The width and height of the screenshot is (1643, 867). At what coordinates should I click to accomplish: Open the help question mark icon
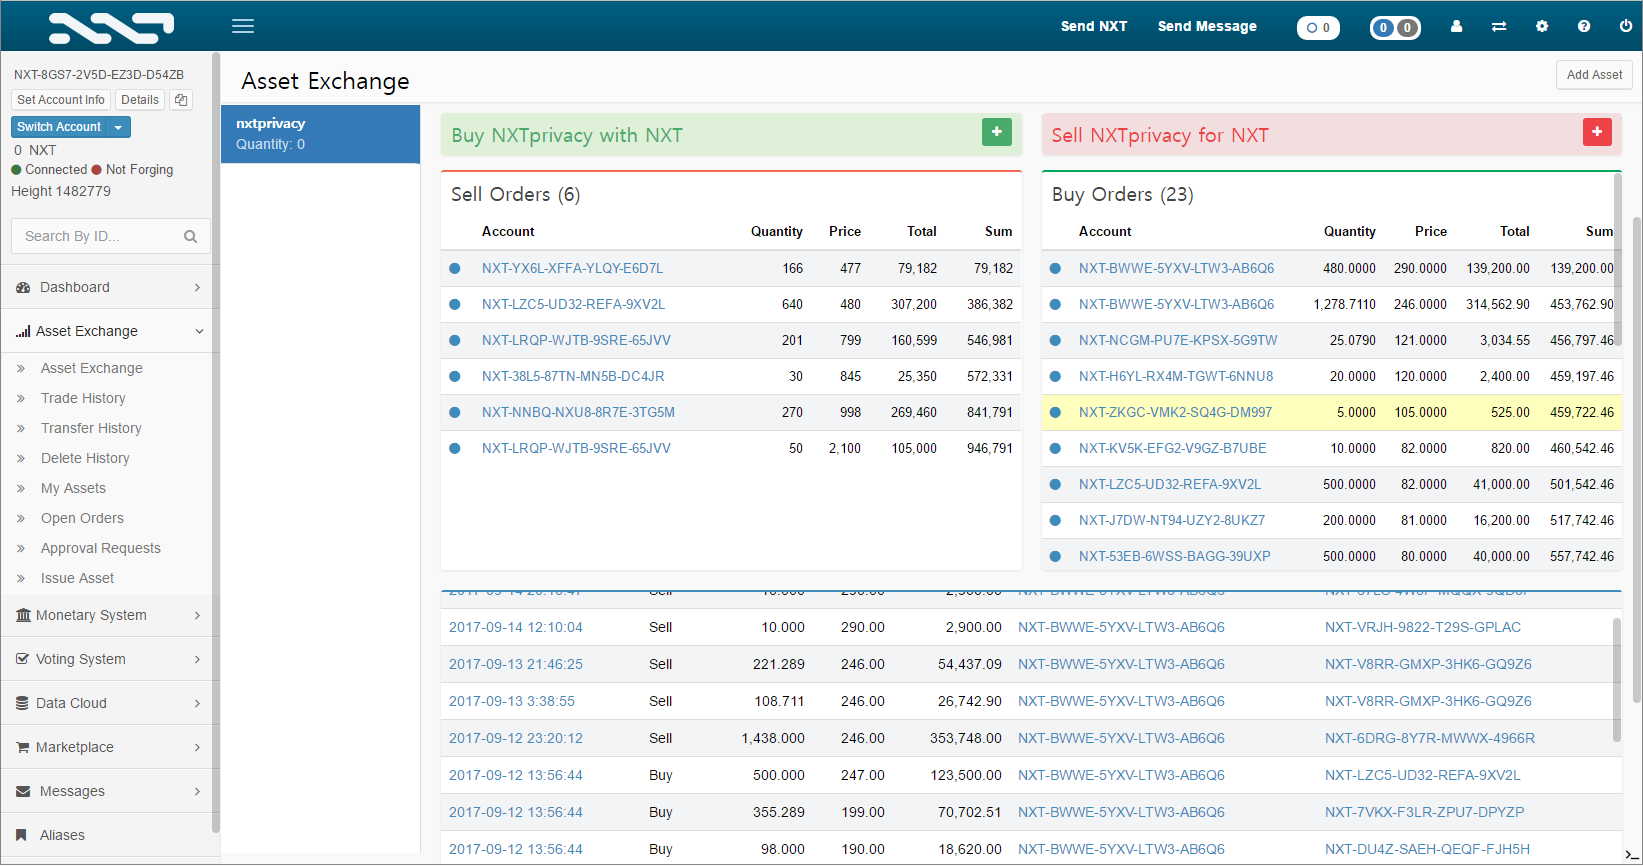coord(1584,27)
